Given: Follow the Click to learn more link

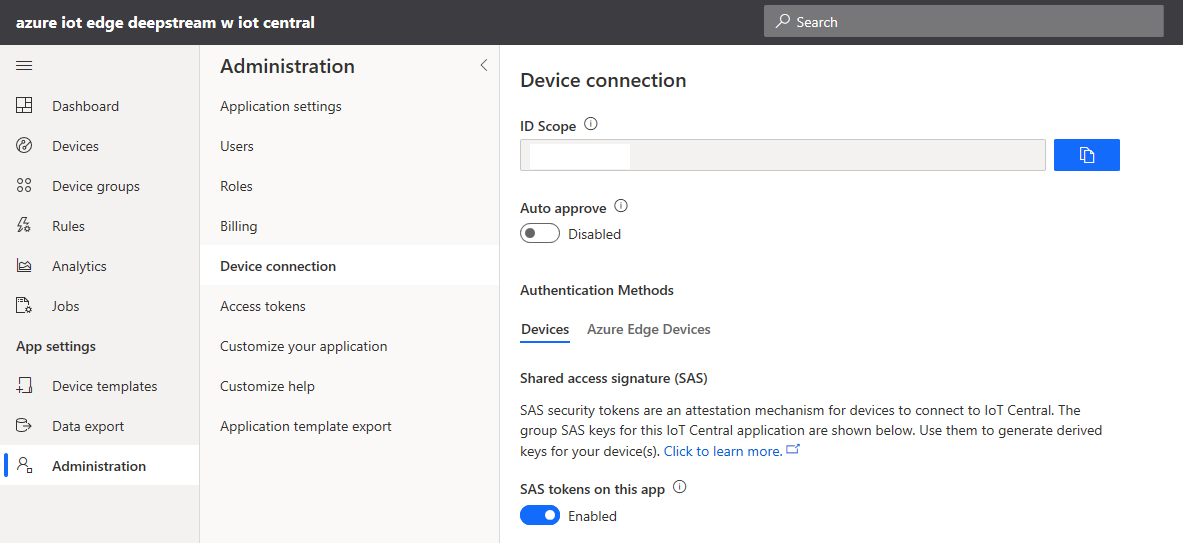Looking at the screenshot, I should 723,451.
